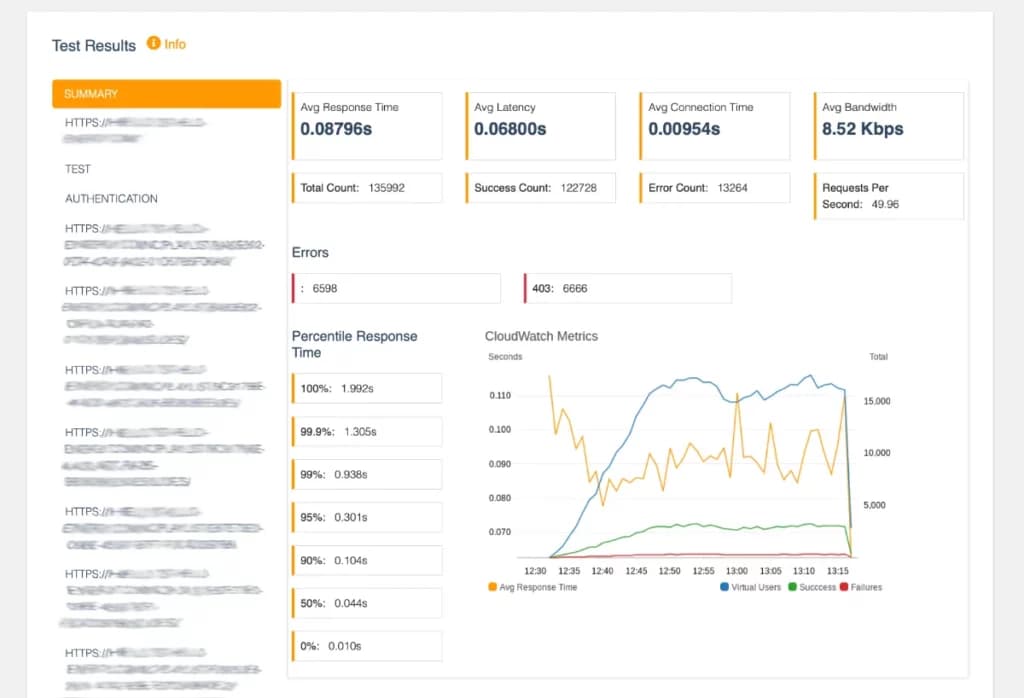Select the Avg Latency metric card
The image size is (1024, 698).
pos(540,126)
